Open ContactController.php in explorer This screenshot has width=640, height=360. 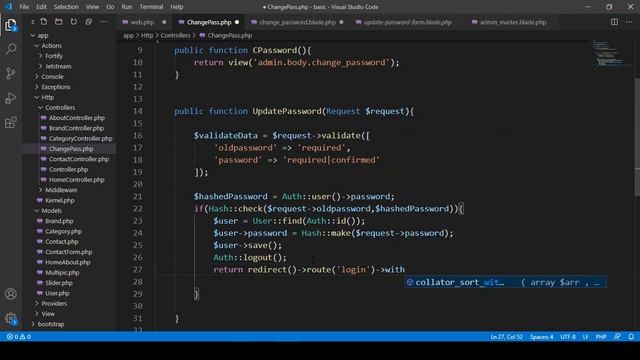79,159
